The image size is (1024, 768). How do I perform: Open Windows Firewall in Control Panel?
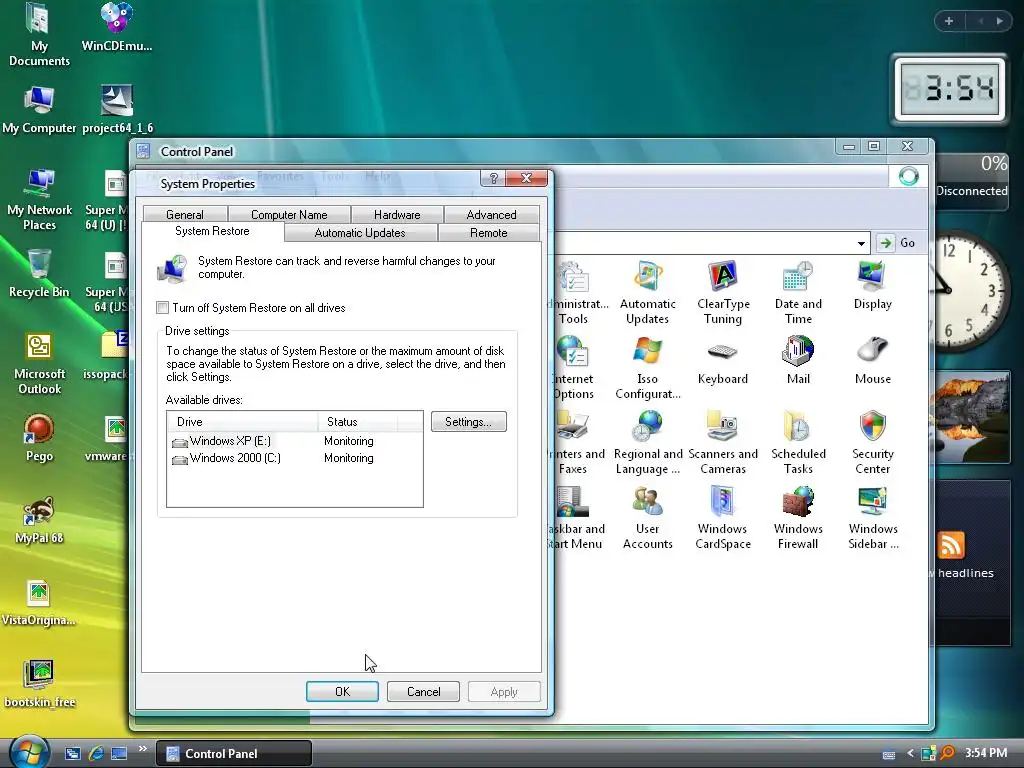coord(798,518)
